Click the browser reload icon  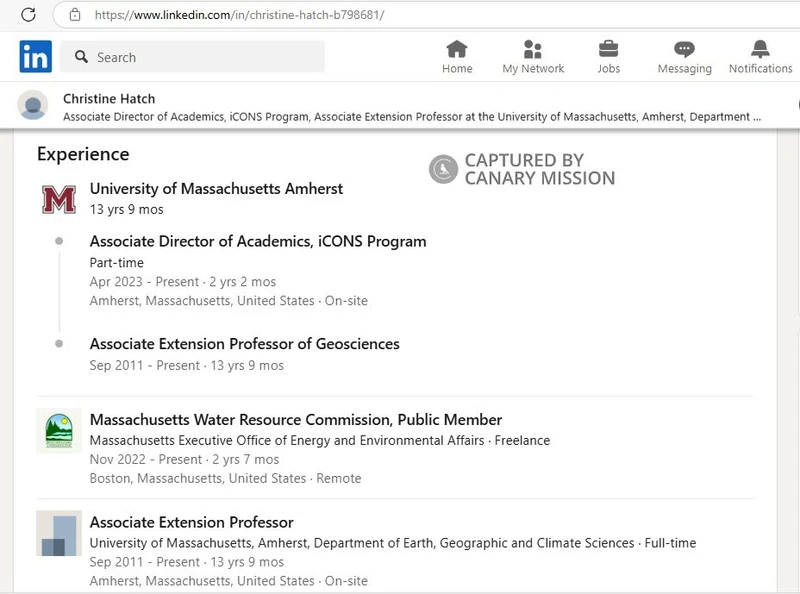[x=29, y=14]
